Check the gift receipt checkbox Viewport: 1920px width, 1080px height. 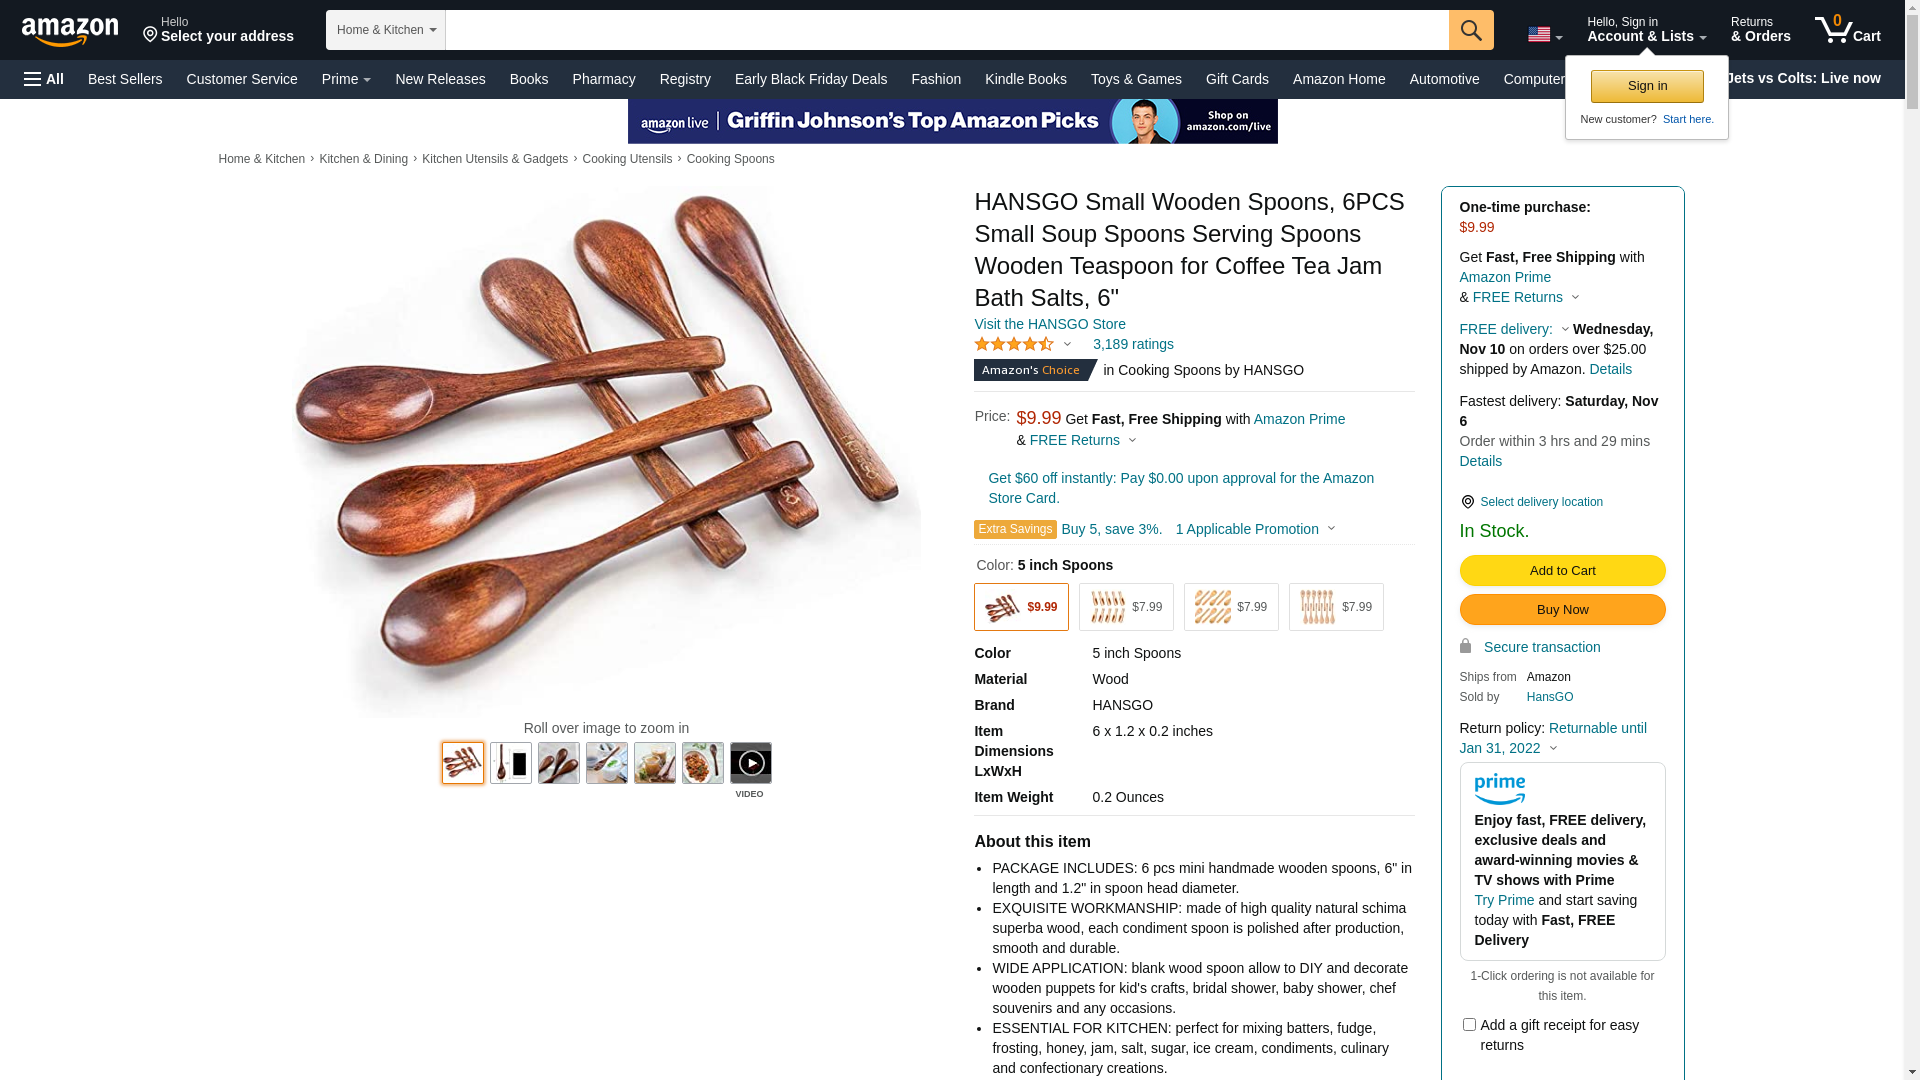coord(1469,1024)
